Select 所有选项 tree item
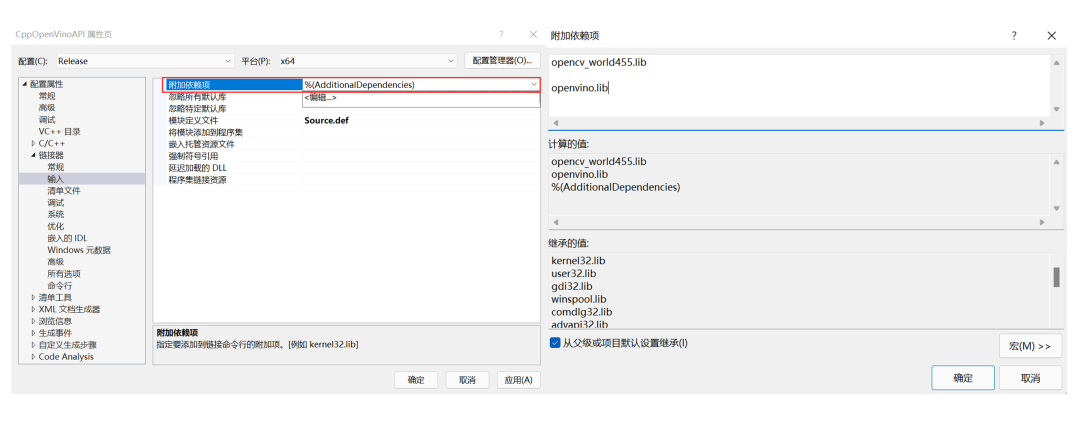This screenshot has height=421, width=1080. 64,274
